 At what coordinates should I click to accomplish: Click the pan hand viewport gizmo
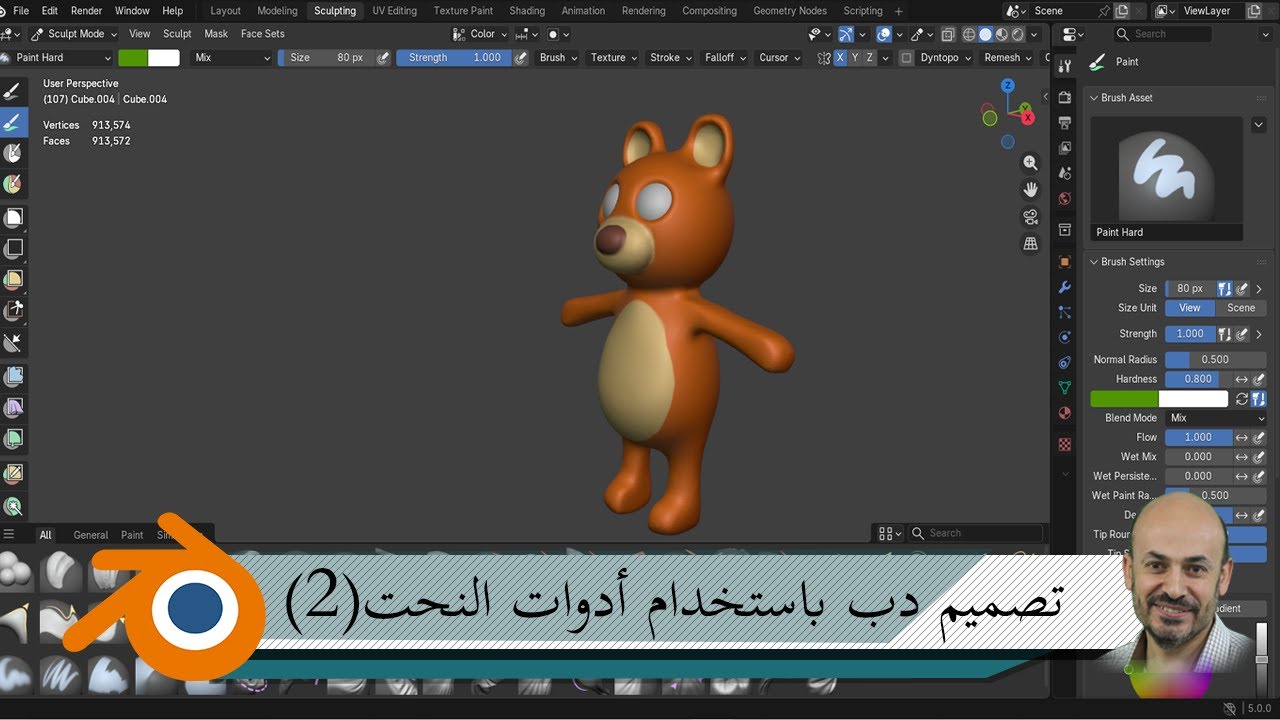(x=1031, y=190)
